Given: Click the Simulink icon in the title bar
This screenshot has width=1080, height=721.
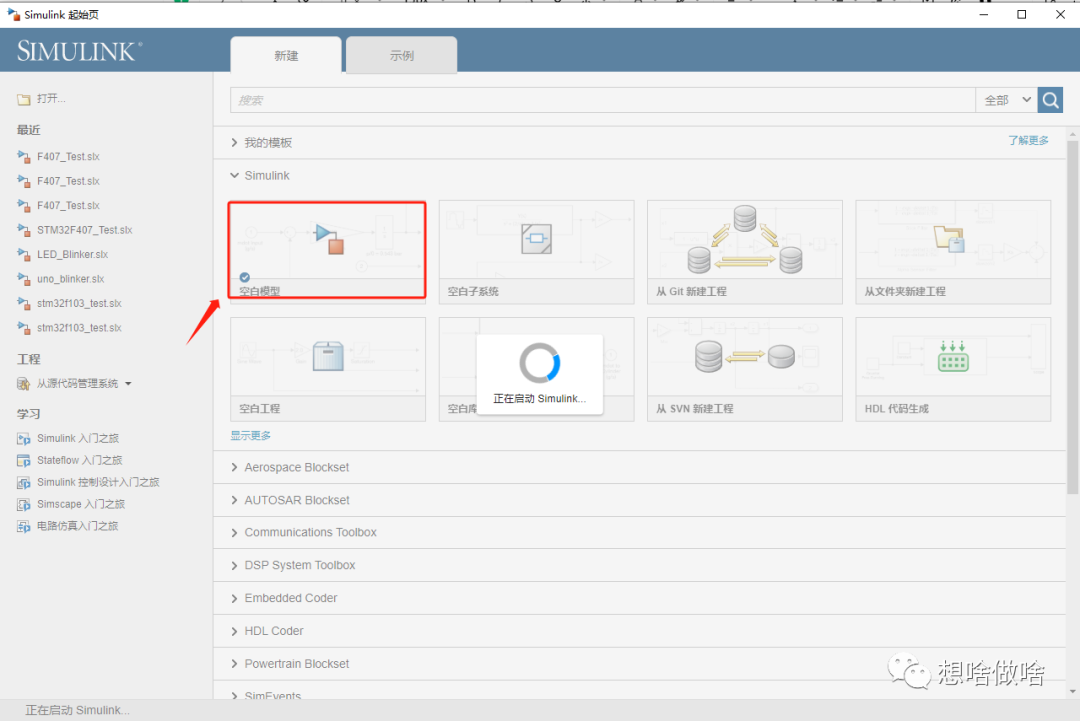Looking at the screenshot, I should (x=13, y=14).
